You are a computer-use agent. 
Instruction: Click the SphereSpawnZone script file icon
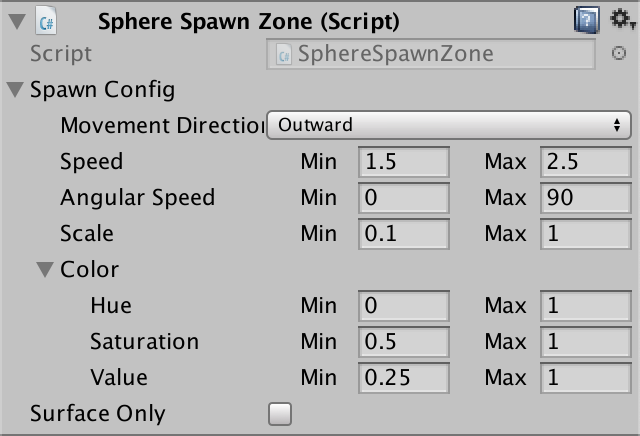(284, 55)
